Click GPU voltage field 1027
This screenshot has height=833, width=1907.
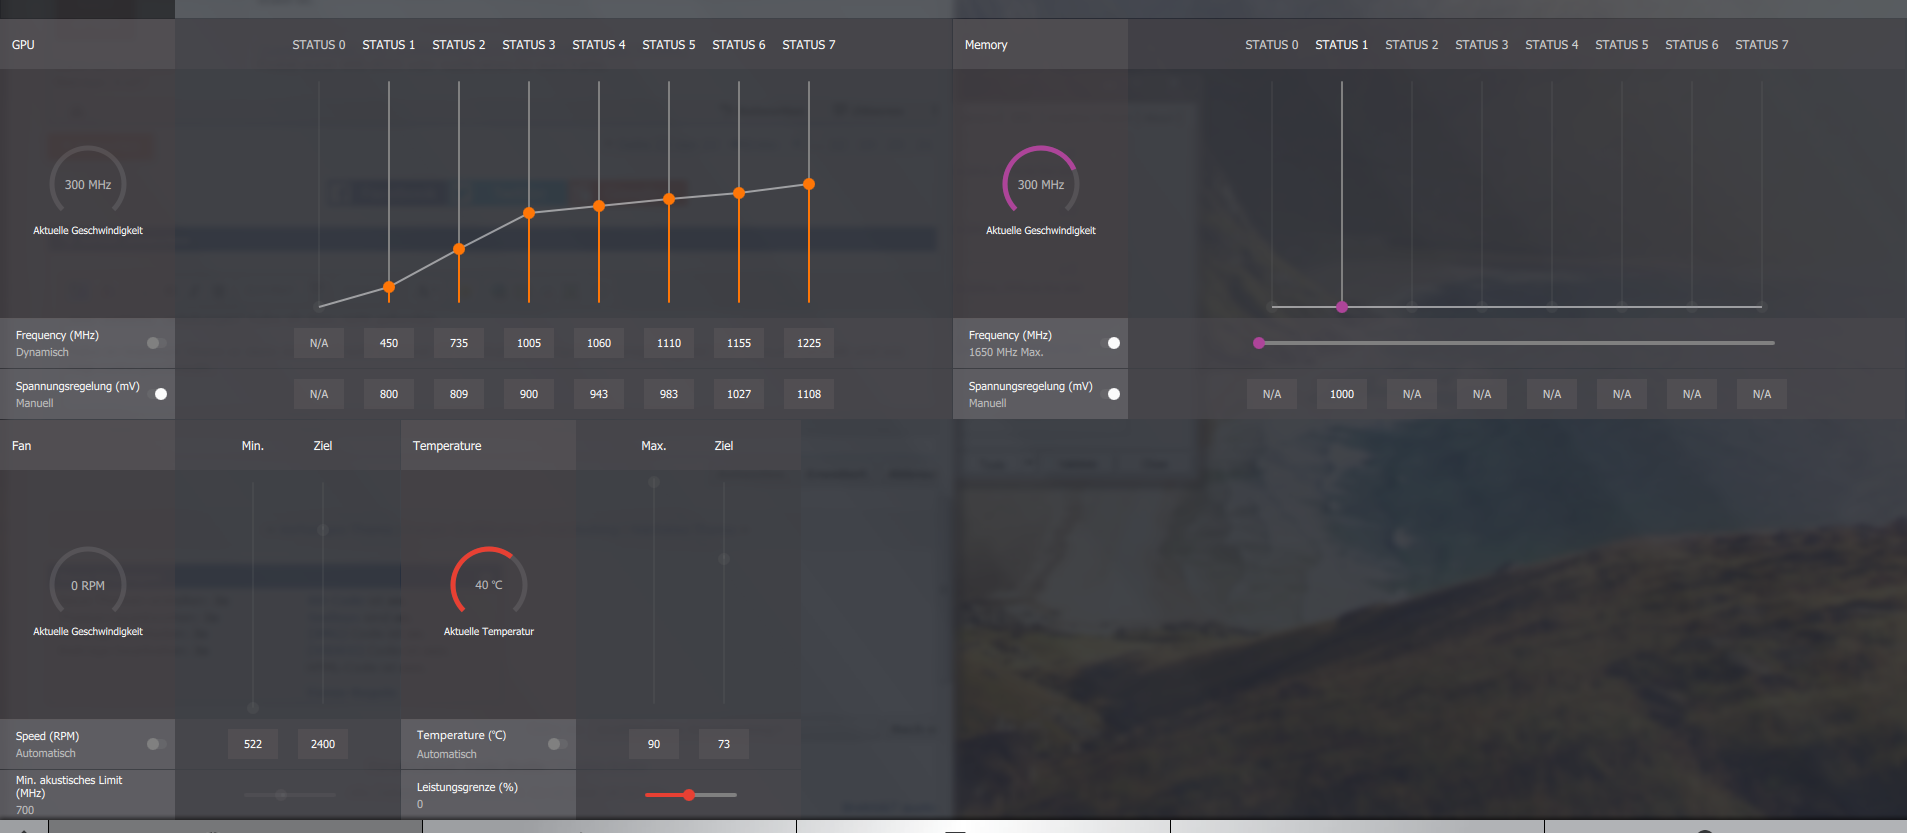coord(739,394)
